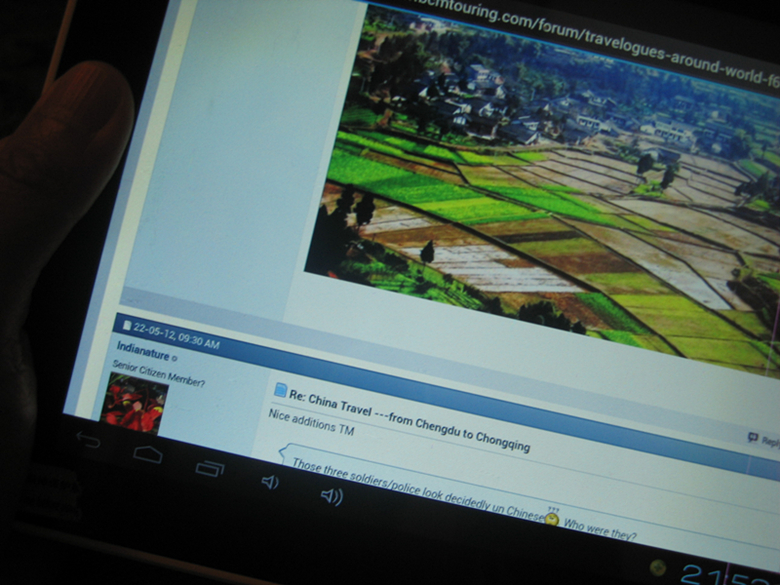Click the document icon before Re: China Travel

point(280,390)
